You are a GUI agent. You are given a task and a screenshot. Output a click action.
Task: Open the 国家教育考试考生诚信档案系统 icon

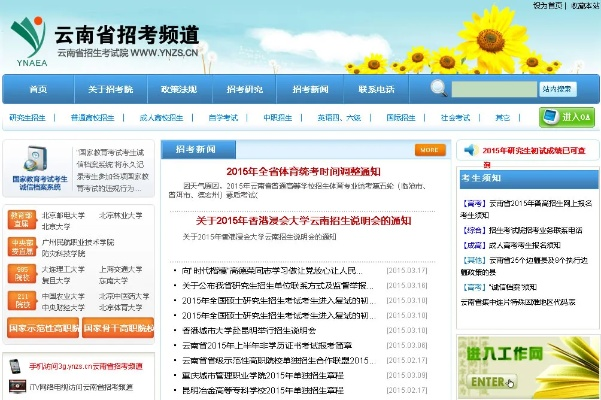(x=38, y=166)
